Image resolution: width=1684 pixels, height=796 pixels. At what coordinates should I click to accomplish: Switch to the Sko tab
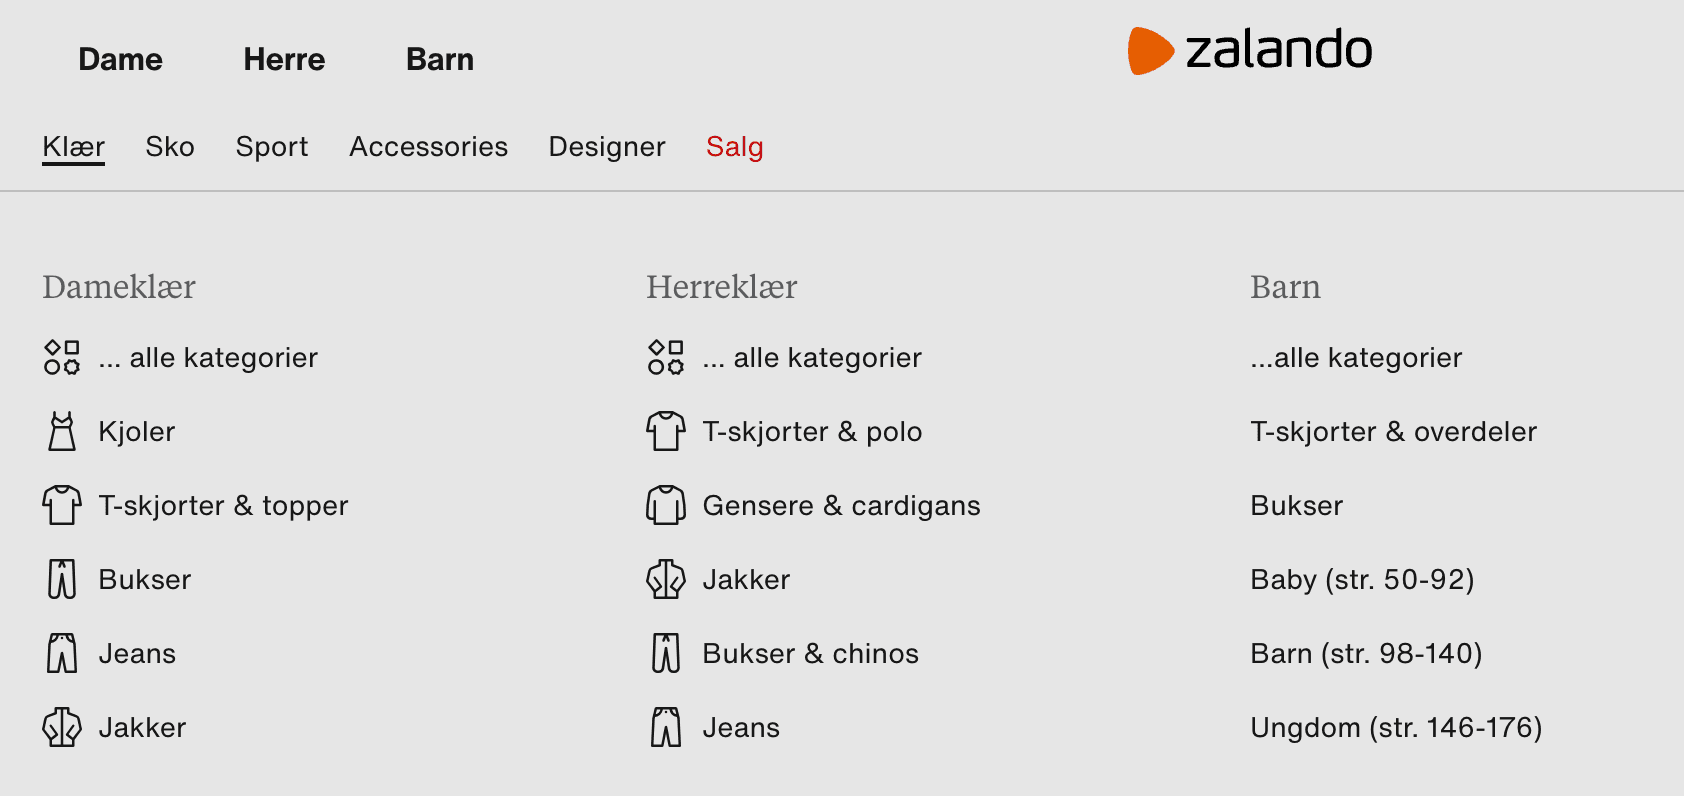(169, 147)
